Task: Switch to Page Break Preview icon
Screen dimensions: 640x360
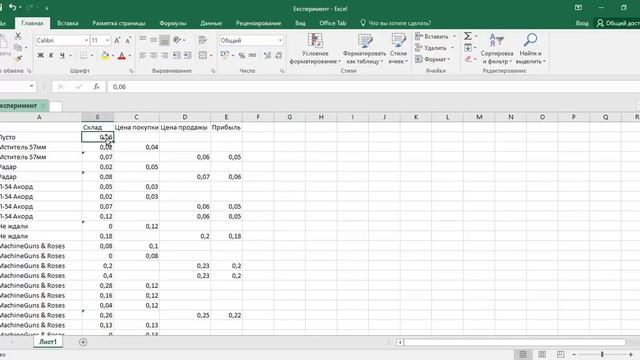Action: 561,354
